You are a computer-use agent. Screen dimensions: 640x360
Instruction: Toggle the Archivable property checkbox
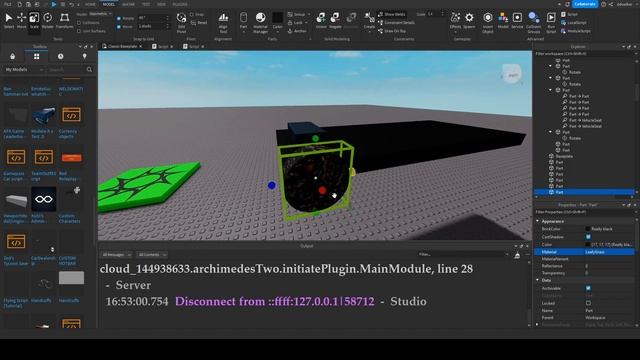click(588, 288)
